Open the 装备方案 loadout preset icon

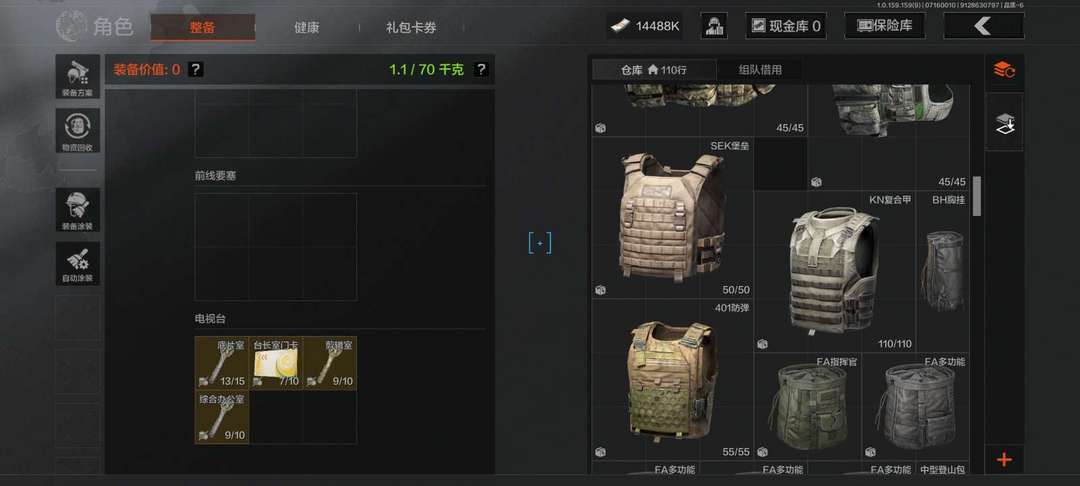(x=78, y=76)
